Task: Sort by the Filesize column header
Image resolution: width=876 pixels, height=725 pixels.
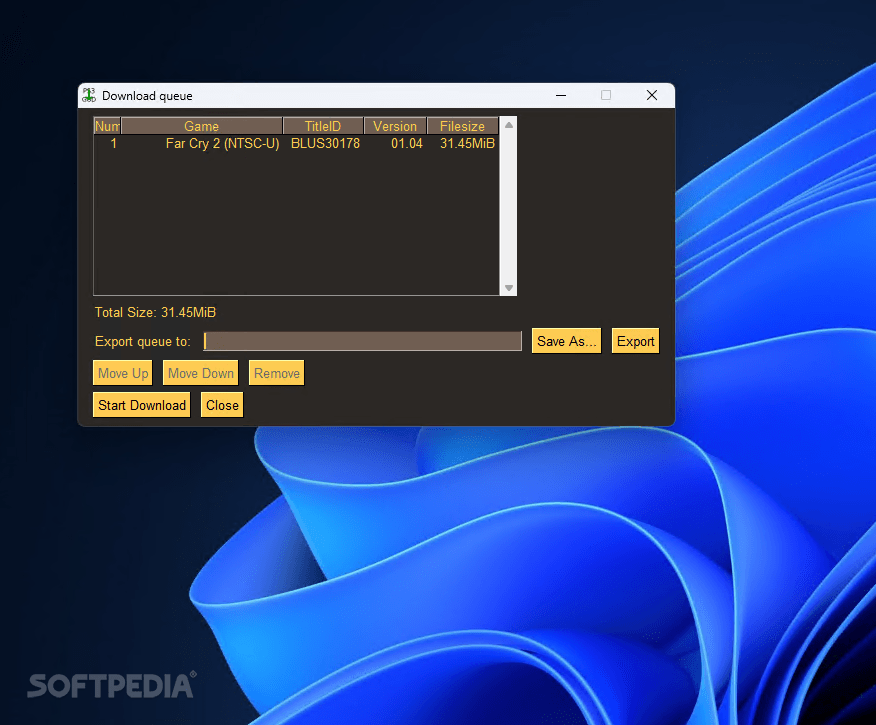Action: coord(463,126)
